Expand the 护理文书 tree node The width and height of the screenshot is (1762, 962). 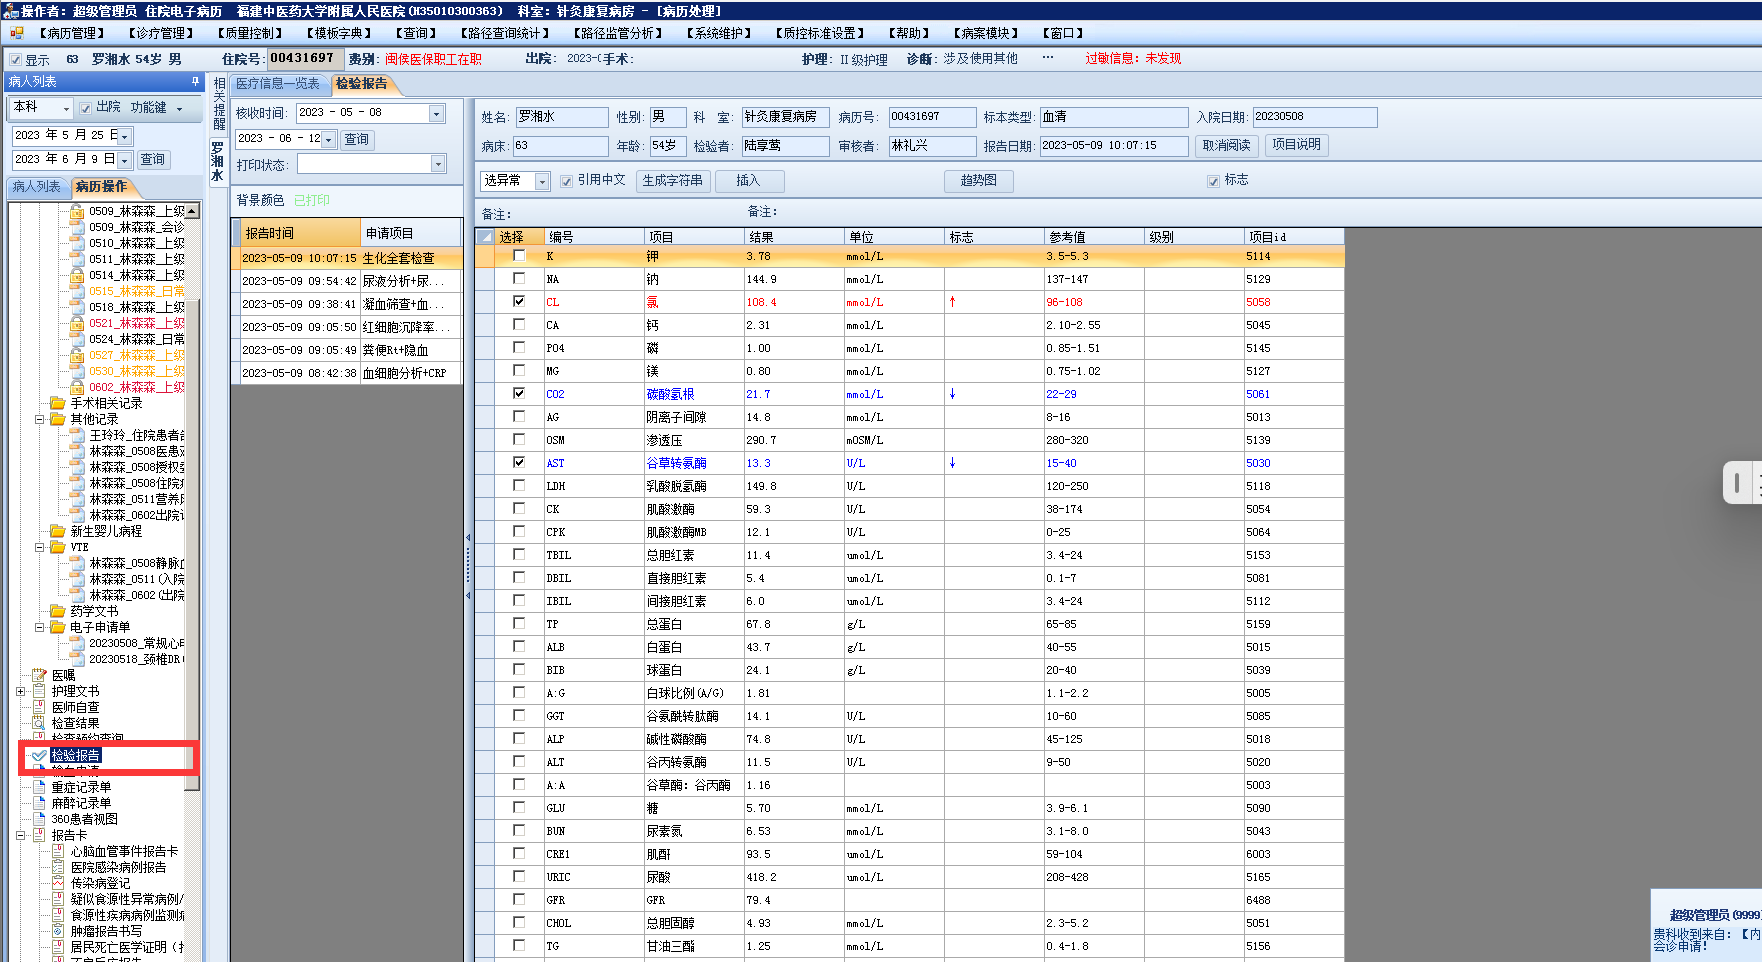[21, 691]
